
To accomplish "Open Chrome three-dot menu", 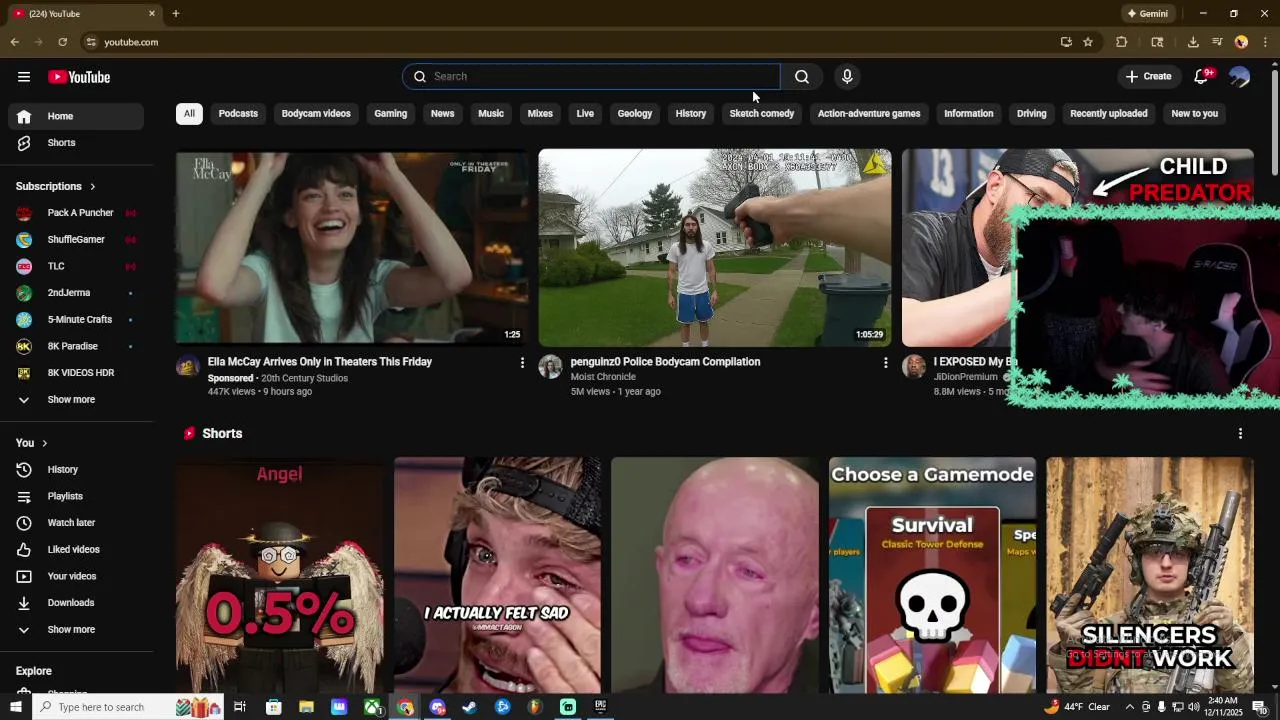I will click(x=1265, y=42).
